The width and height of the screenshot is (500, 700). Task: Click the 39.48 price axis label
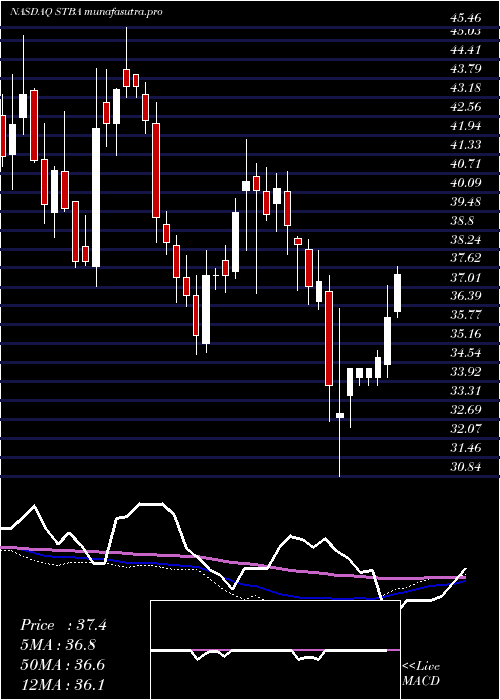point(466,202)
